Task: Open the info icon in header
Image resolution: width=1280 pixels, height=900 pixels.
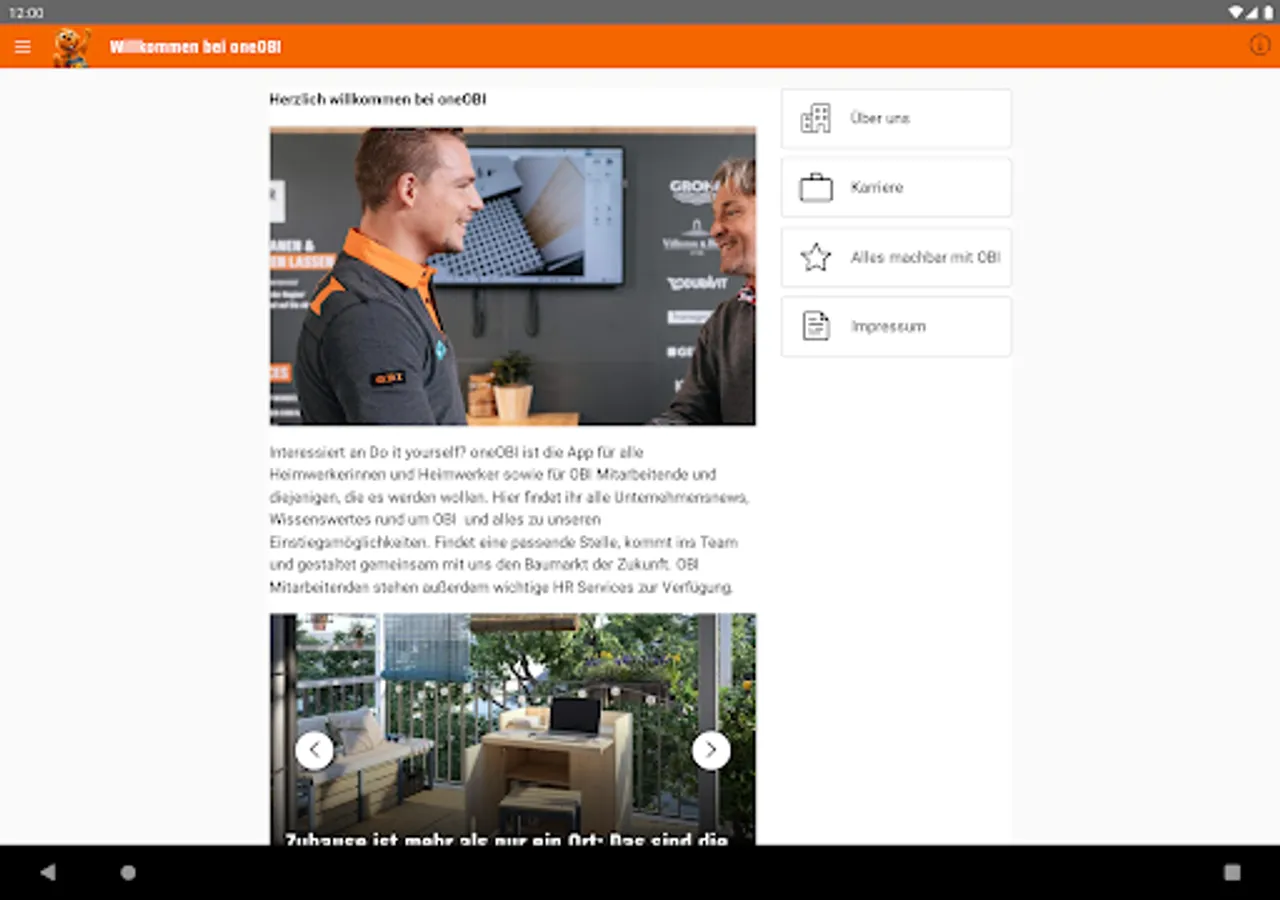Action: [x=1260, y=45]
